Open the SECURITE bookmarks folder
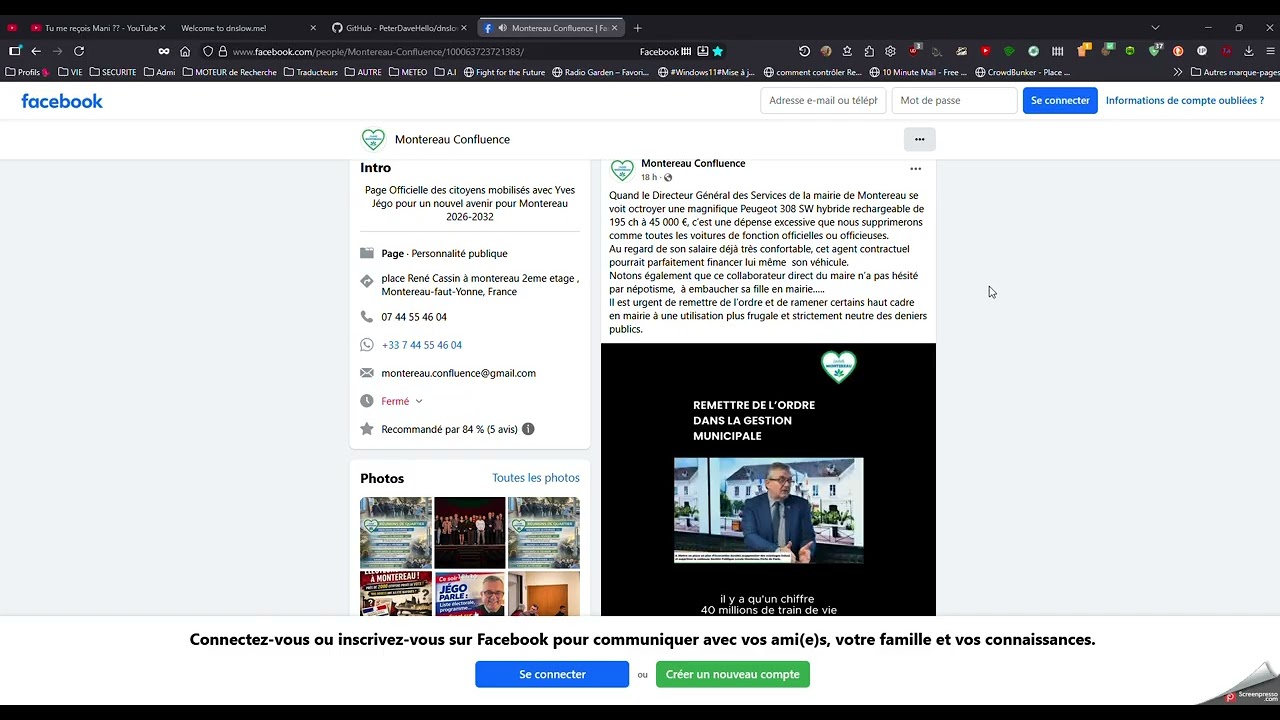This screenshot has width=1280, height=720. pyautogui.click(x=112, y=72)
